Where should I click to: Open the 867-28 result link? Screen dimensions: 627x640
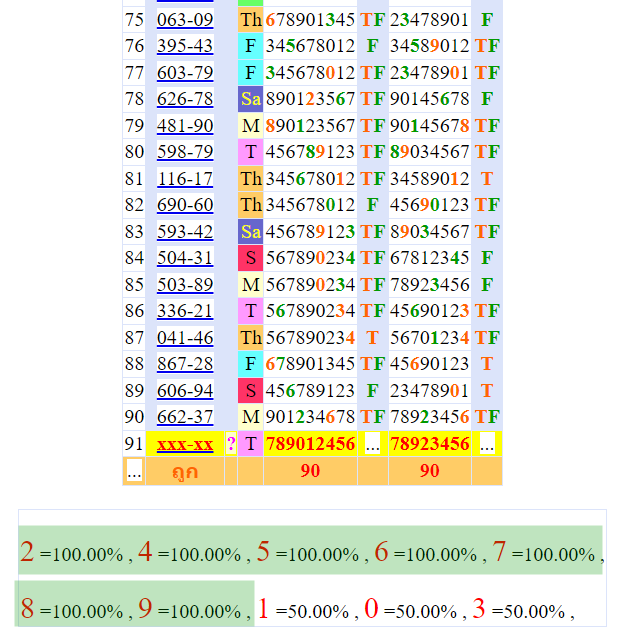tap(185, 364)
